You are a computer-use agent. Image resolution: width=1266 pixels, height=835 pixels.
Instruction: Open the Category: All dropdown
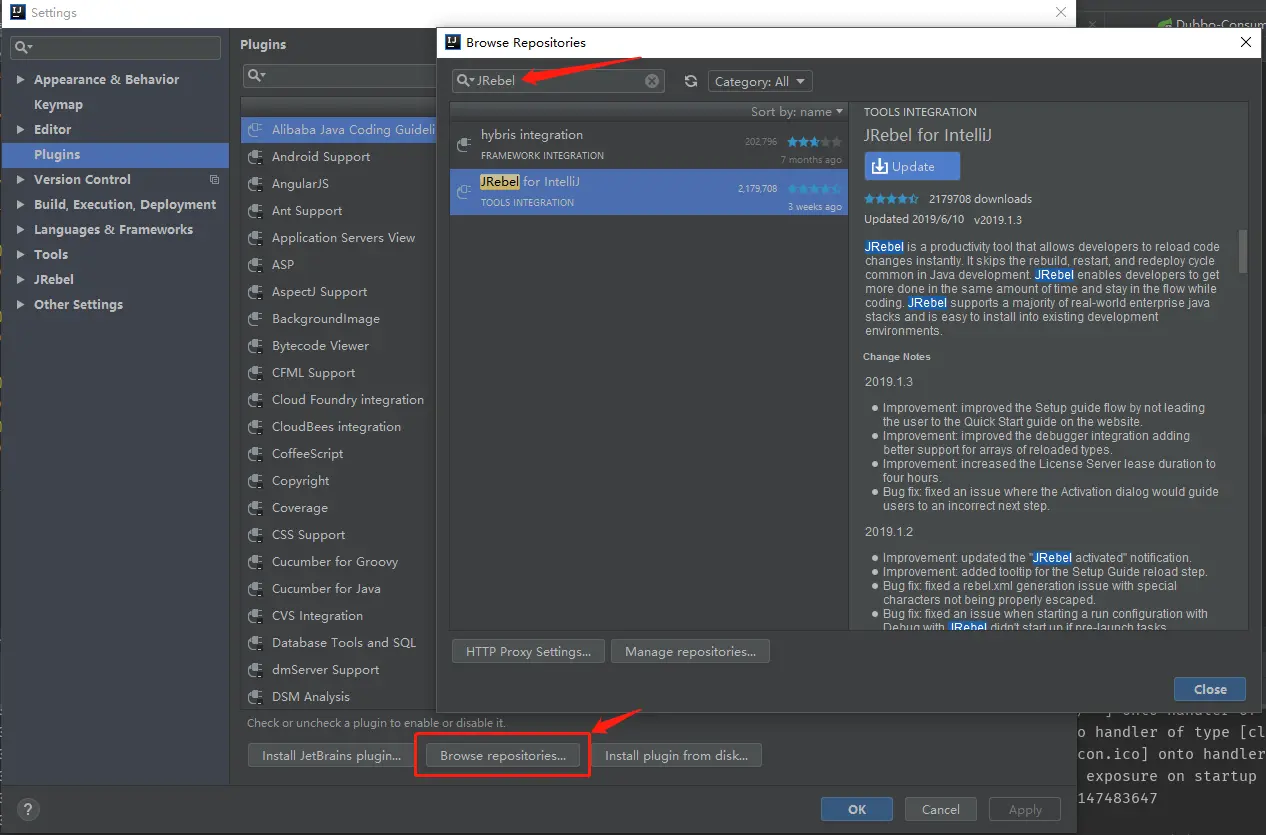click(x=760, y=82)
